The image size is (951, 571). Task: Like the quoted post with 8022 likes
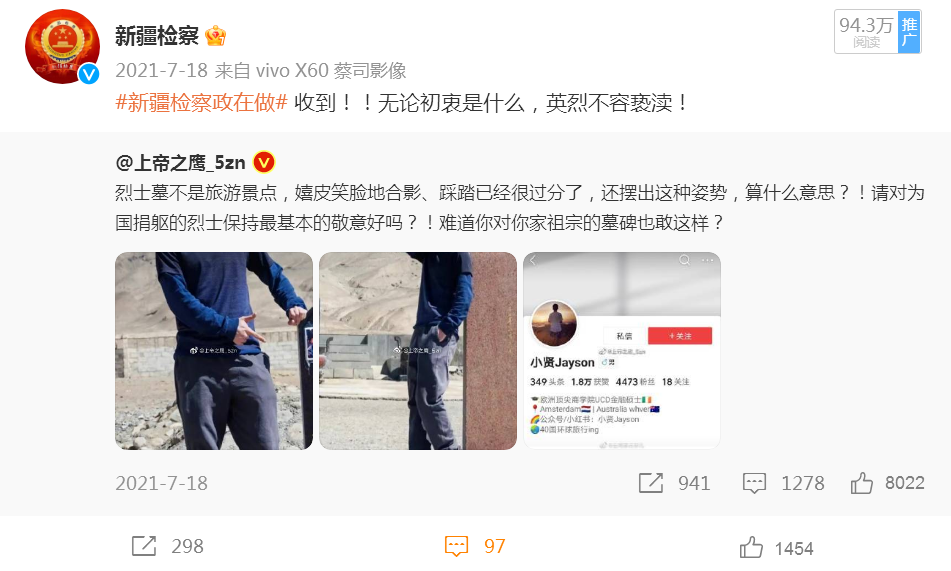coord(861,483)
